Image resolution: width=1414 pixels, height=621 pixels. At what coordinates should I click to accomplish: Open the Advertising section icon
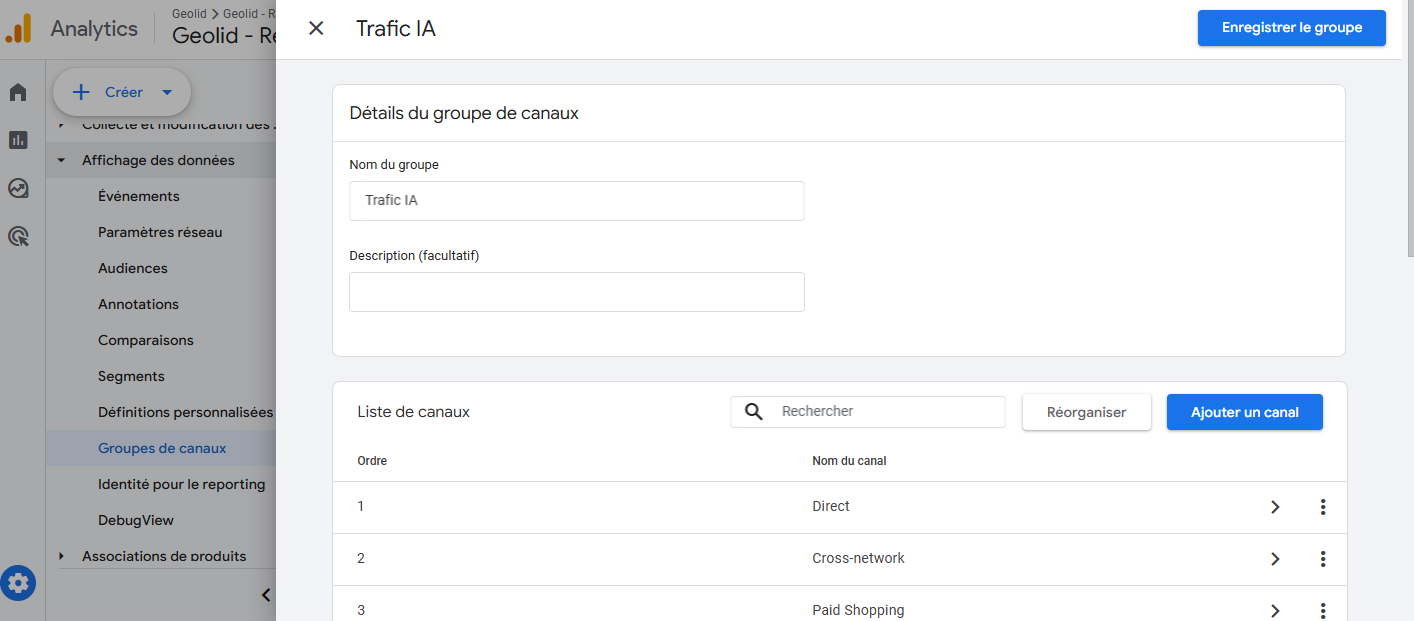[17, 236]
